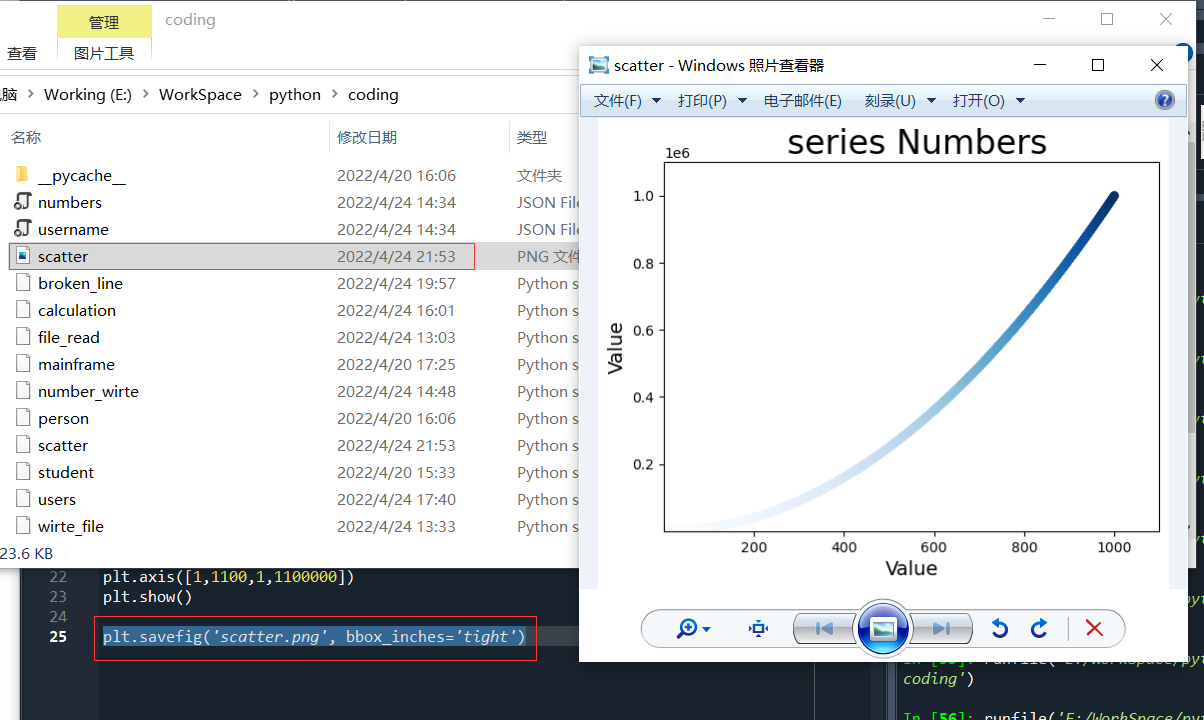The width and height of the screenshot is (1204, 720).
Task: Click the users file icon
Action: (x=22, y=499)
